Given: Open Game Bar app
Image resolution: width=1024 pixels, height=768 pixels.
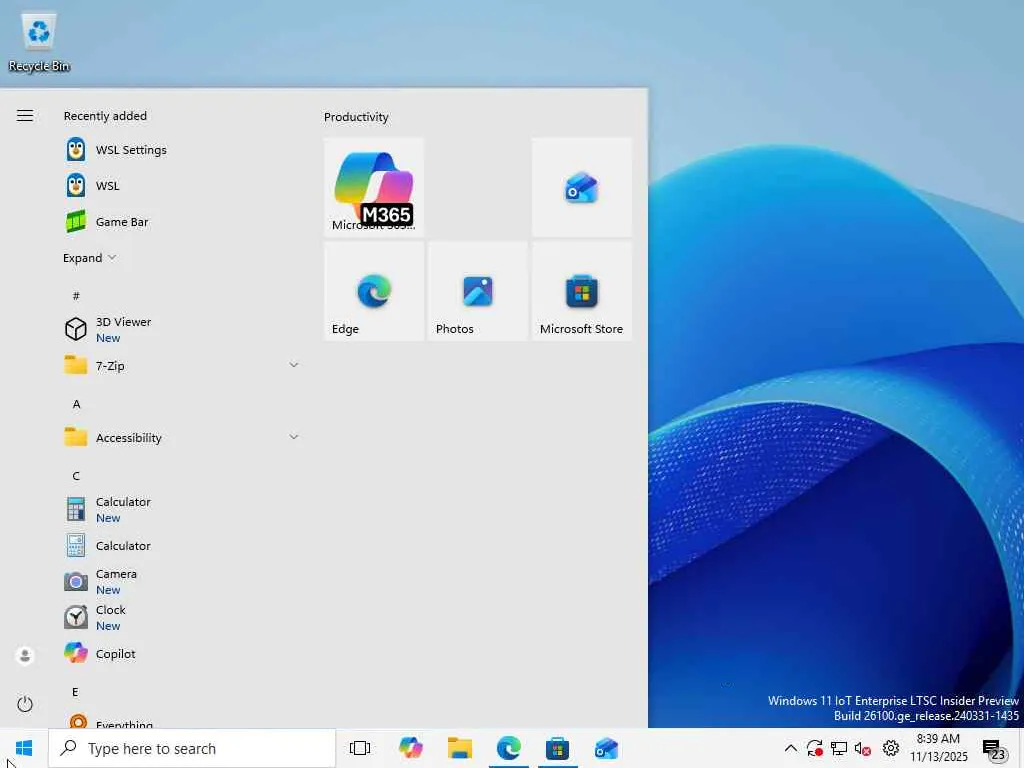Looking at the screenshot, I should point(182,221).
